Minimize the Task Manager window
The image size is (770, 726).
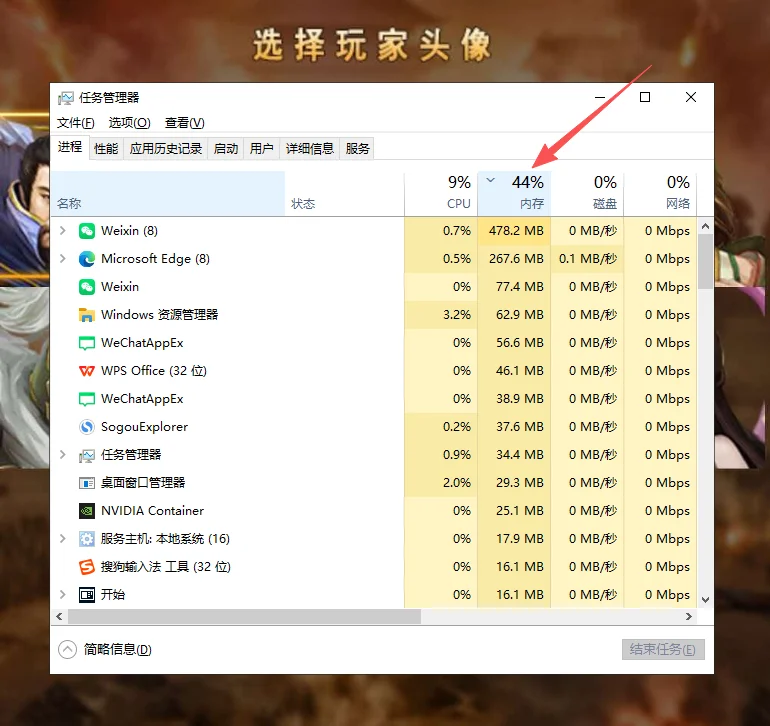(x=600, y=97)
